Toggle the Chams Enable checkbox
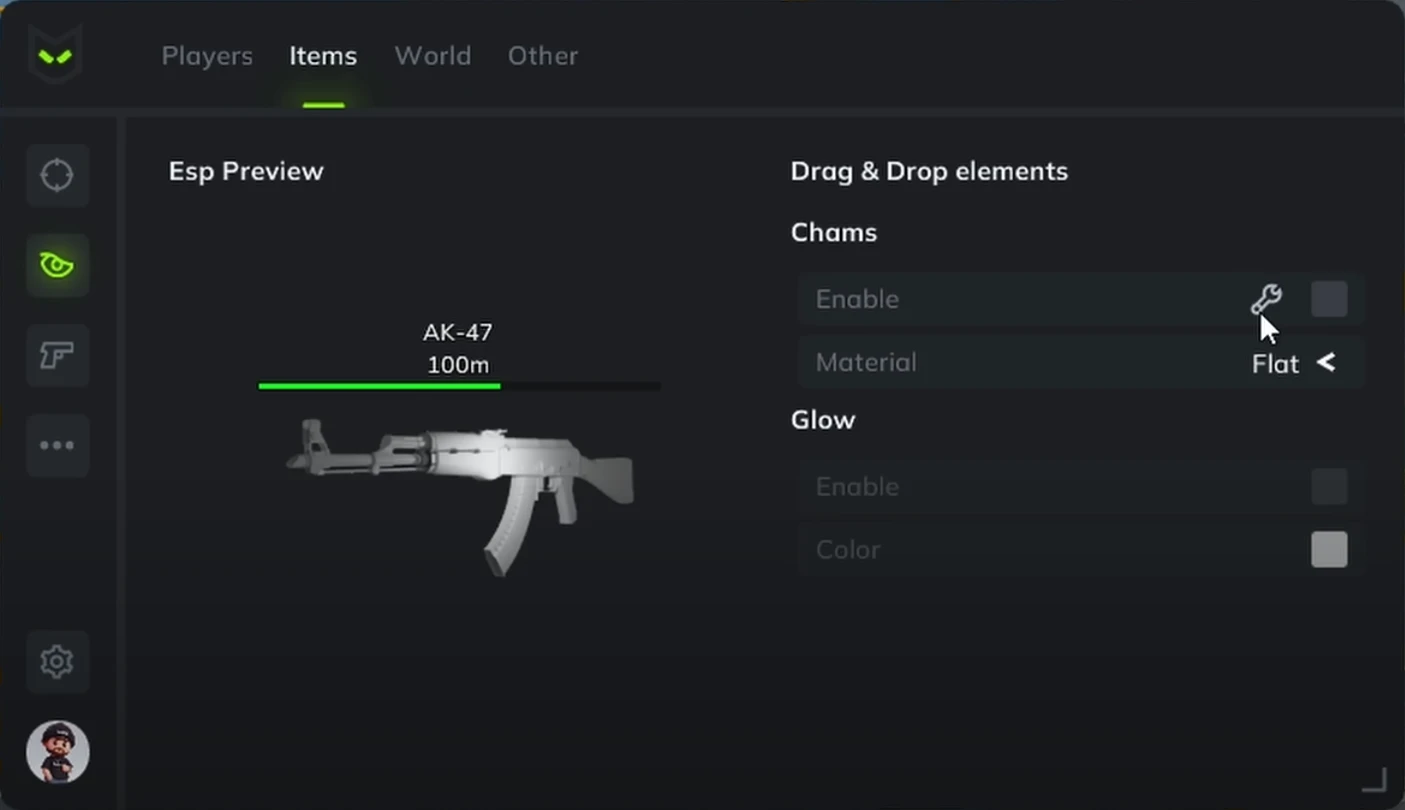1405x810 pixels. (1329, 299)
